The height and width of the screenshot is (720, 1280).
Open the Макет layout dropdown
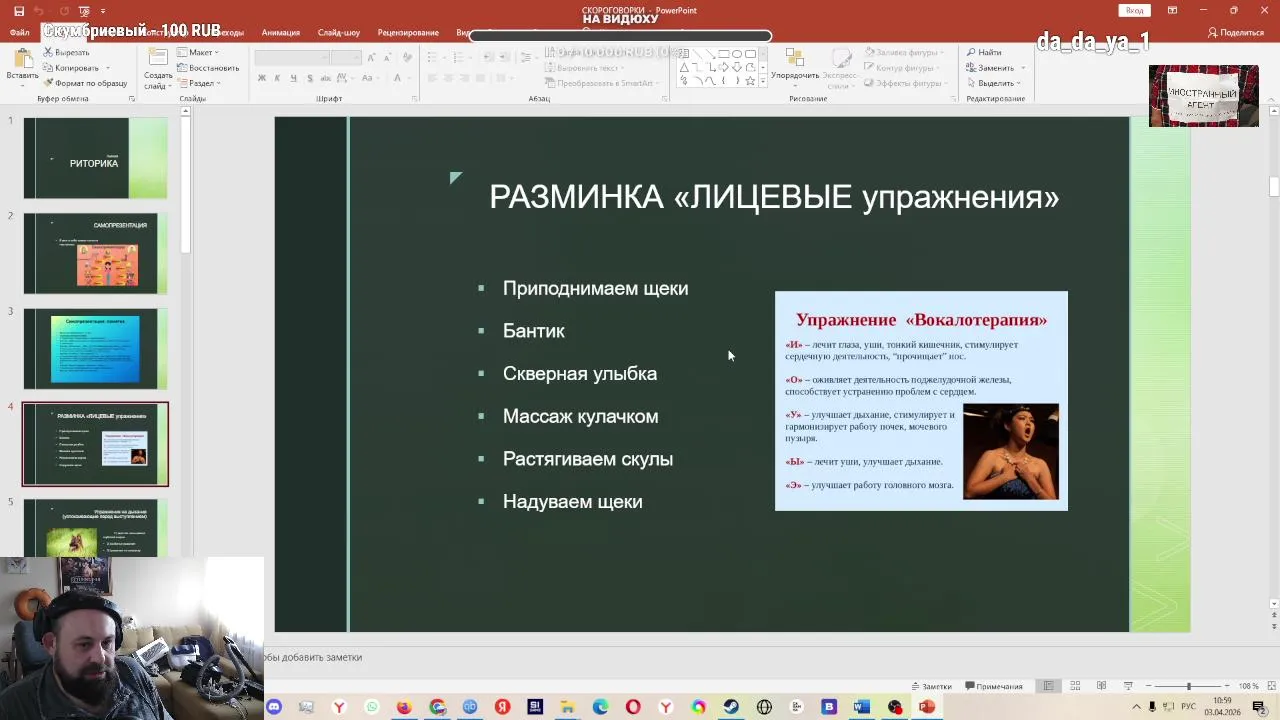[x=197, y=52]
